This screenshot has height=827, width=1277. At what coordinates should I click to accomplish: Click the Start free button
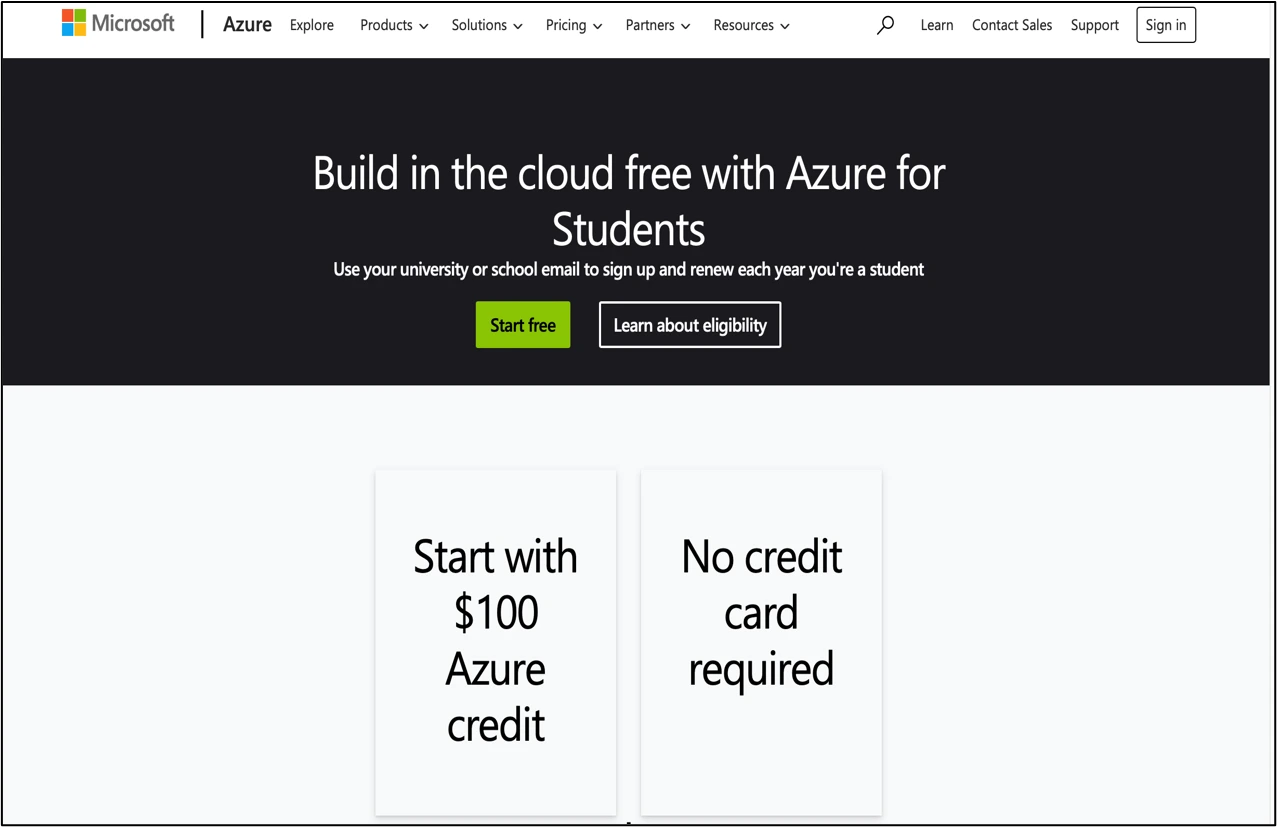click(x=522, y=324)
